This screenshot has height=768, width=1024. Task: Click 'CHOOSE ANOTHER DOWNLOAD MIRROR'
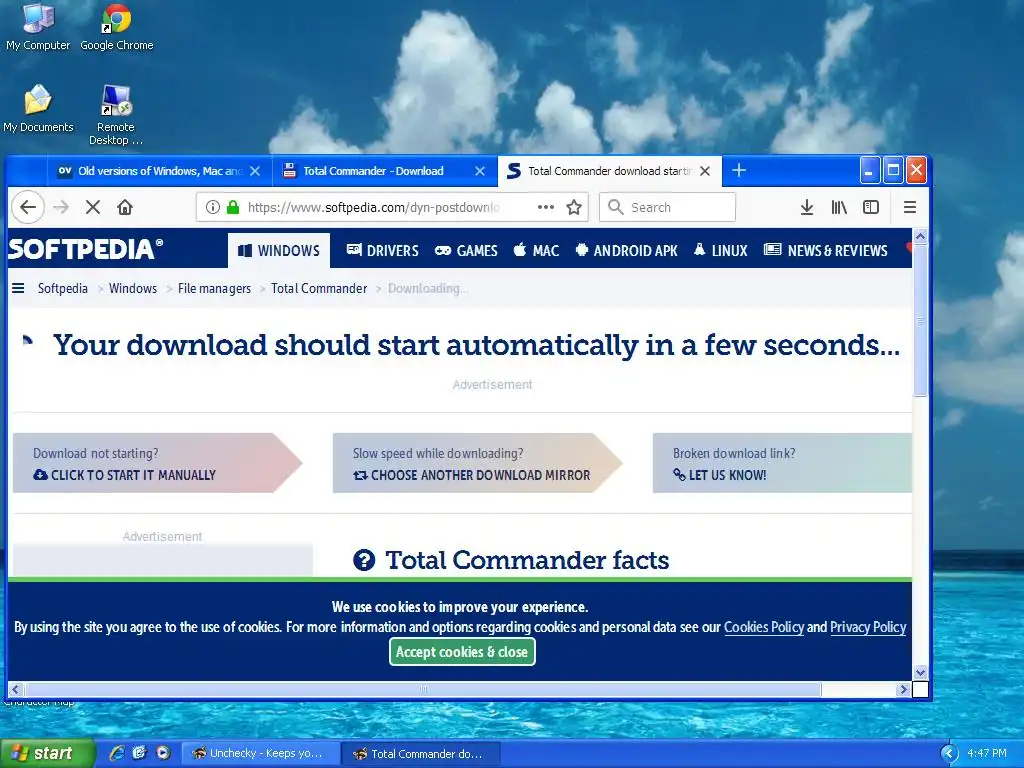click(x=472, y=475)
